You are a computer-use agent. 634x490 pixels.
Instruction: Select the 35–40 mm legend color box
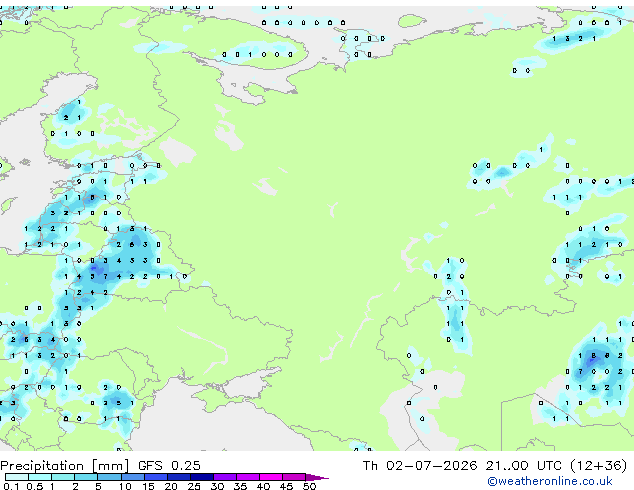pyautogui.click(x=247, y=477)
